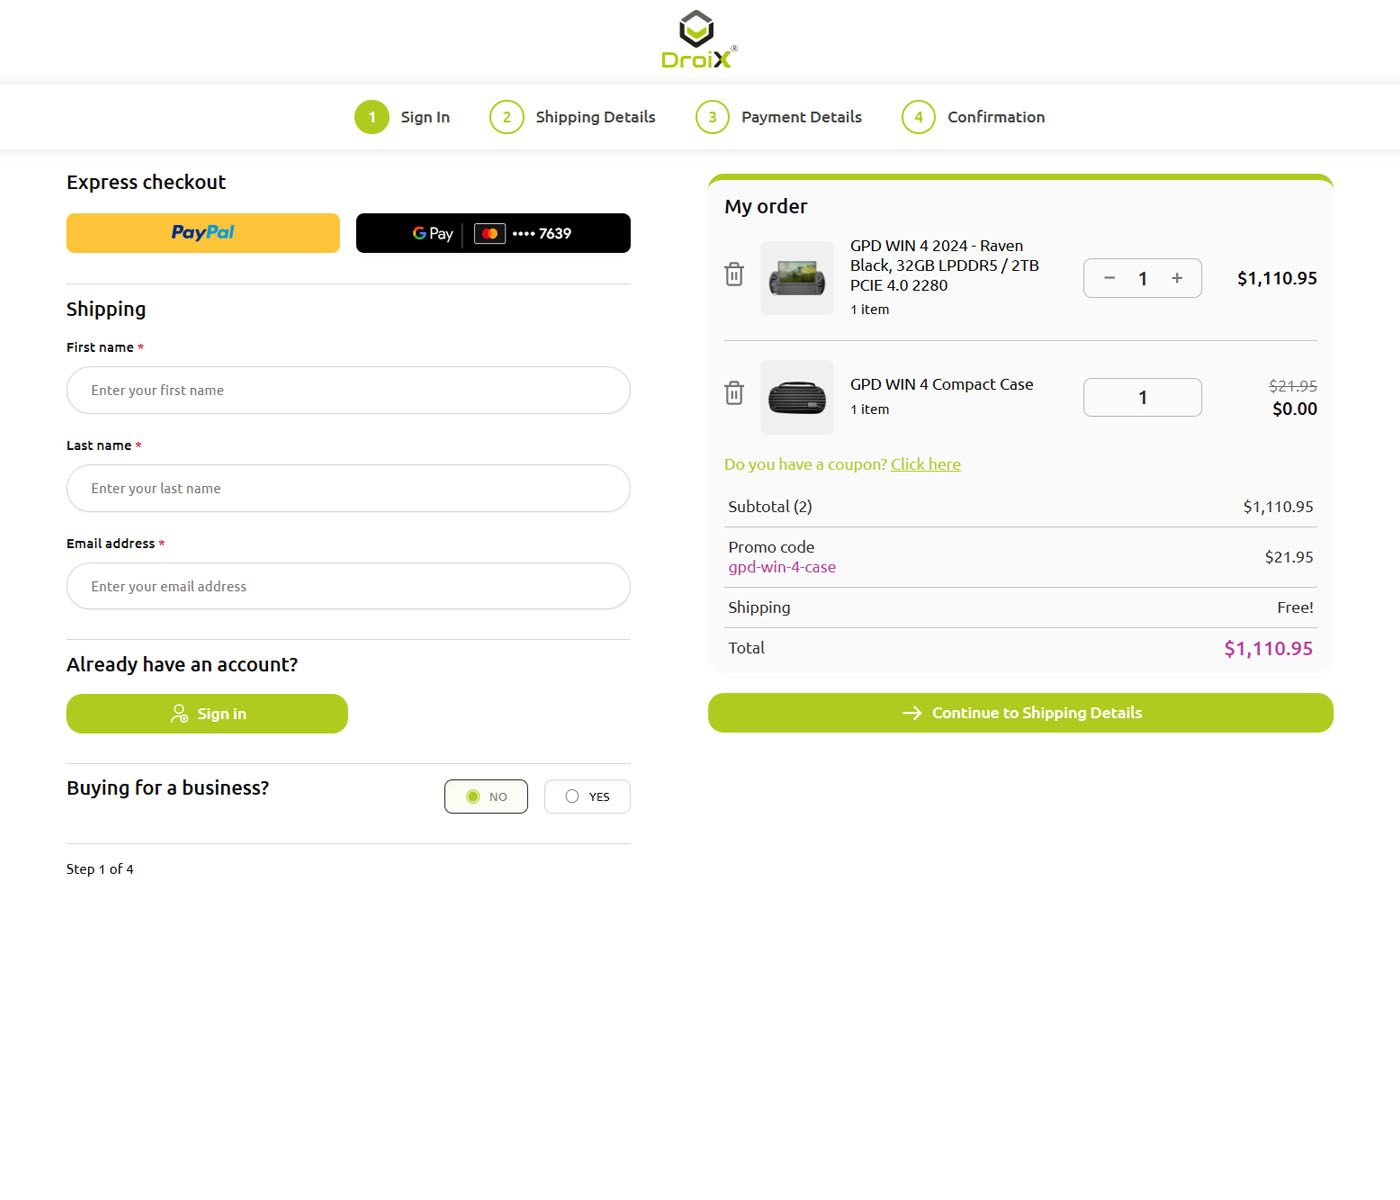Click the coupon 'Click here' link
This screenshot has height=1200, width=1400.
pos(926,464)
